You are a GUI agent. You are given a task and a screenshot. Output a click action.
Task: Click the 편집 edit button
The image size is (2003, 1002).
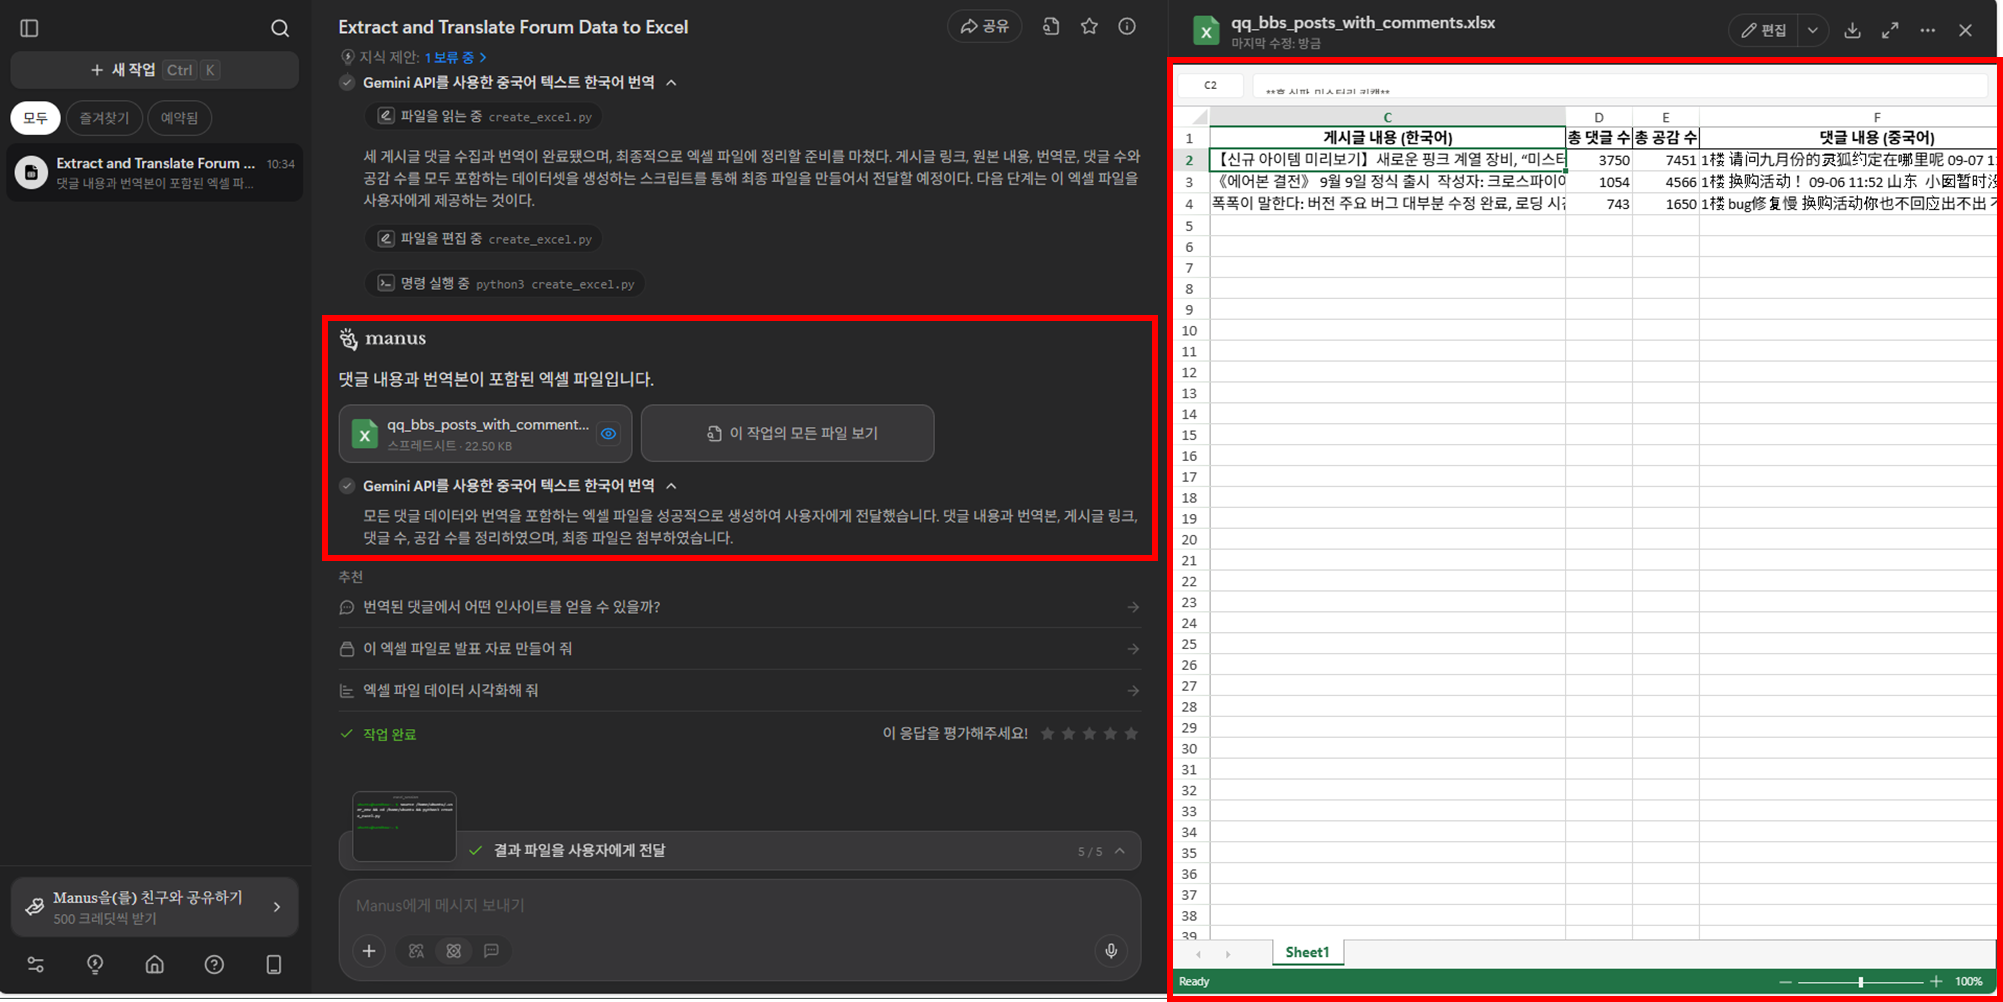pyautogui.click(x=1764, y=30)
